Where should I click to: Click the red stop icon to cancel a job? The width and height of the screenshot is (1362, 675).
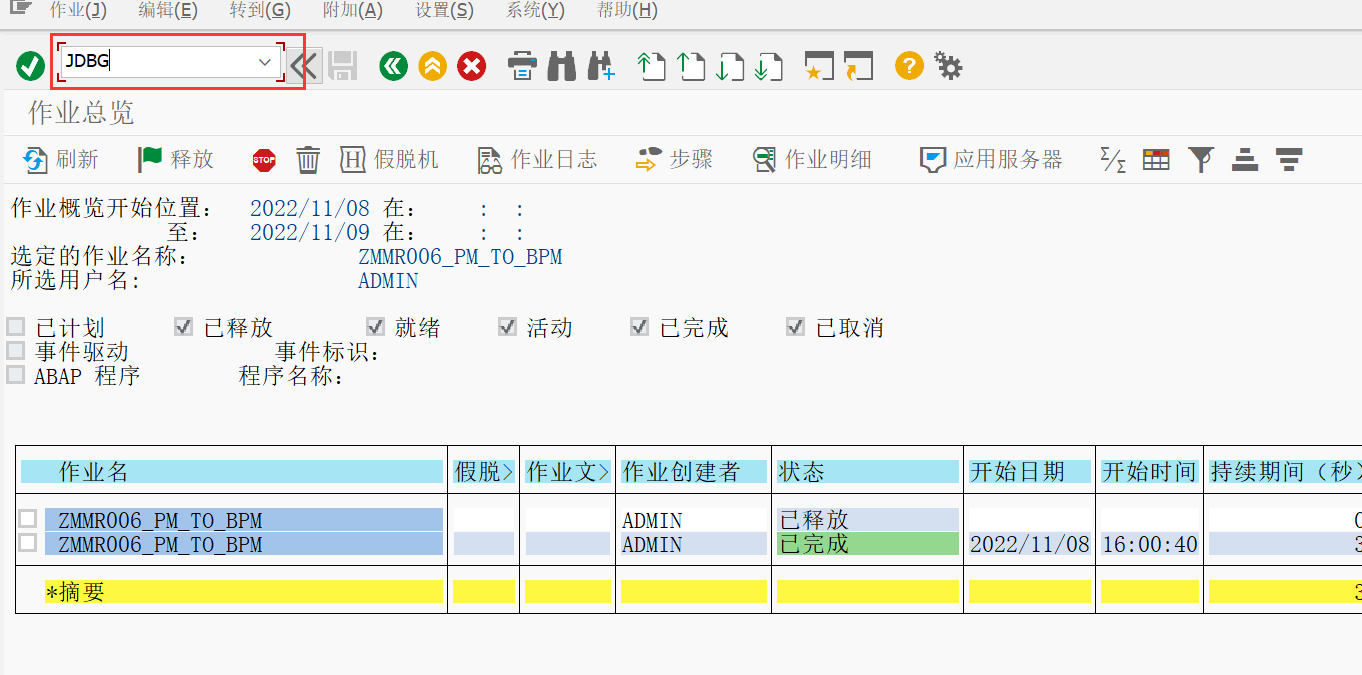pyautogui.click(x=263, y=159)
